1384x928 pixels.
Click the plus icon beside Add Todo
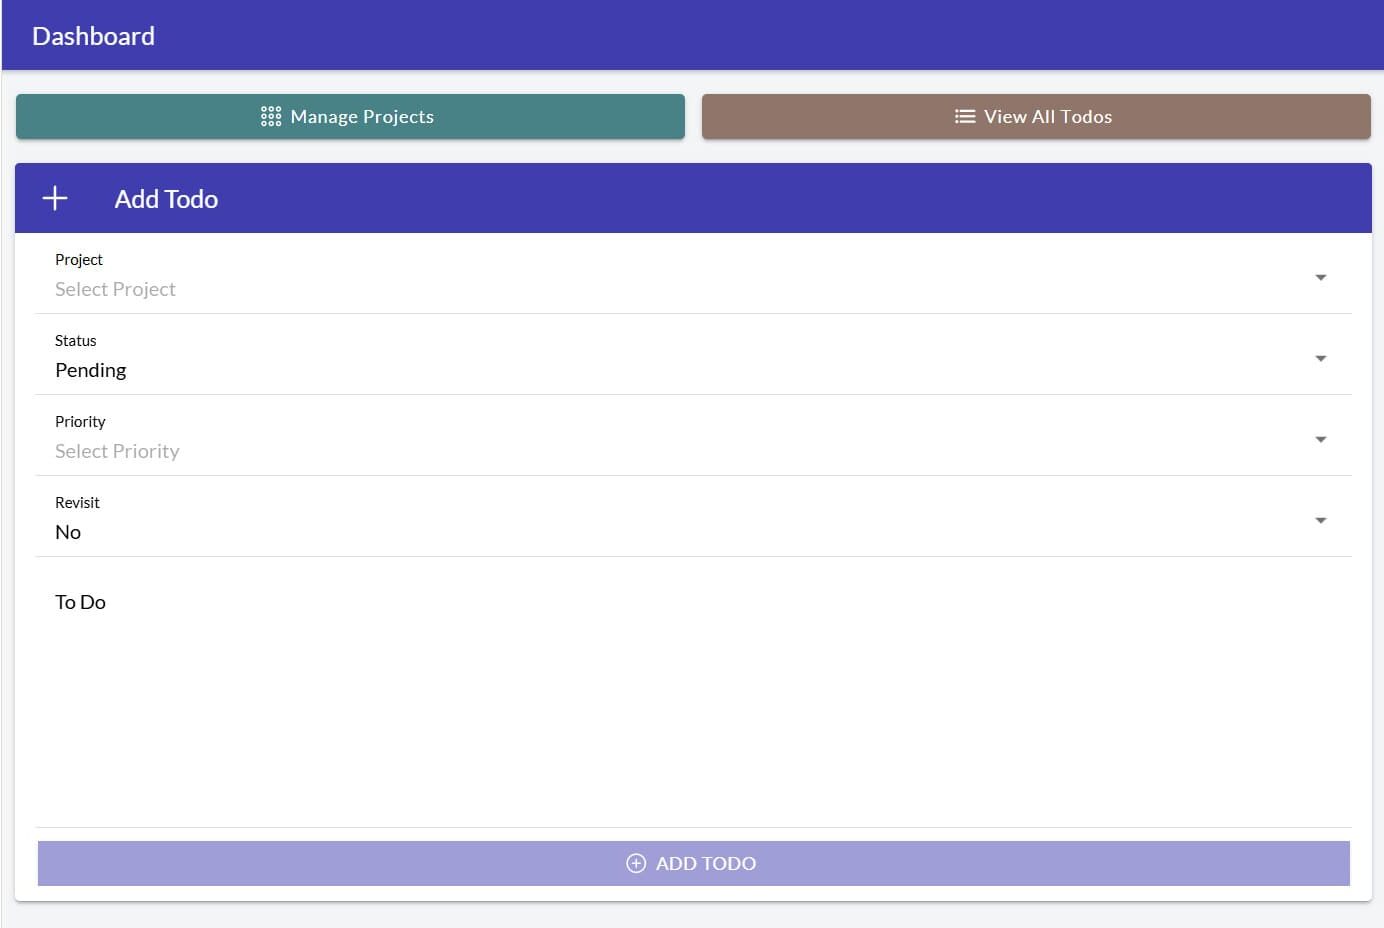pyautogui.click(x=55, y=199)
